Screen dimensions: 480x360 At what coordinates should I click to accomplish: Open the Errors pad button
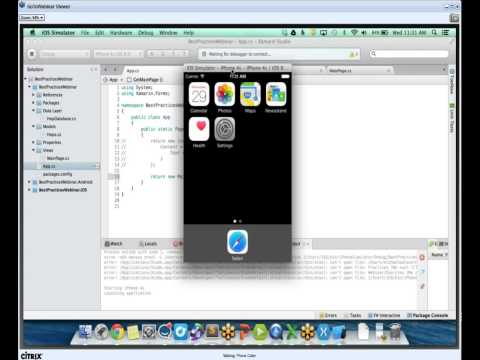[328, 315]
